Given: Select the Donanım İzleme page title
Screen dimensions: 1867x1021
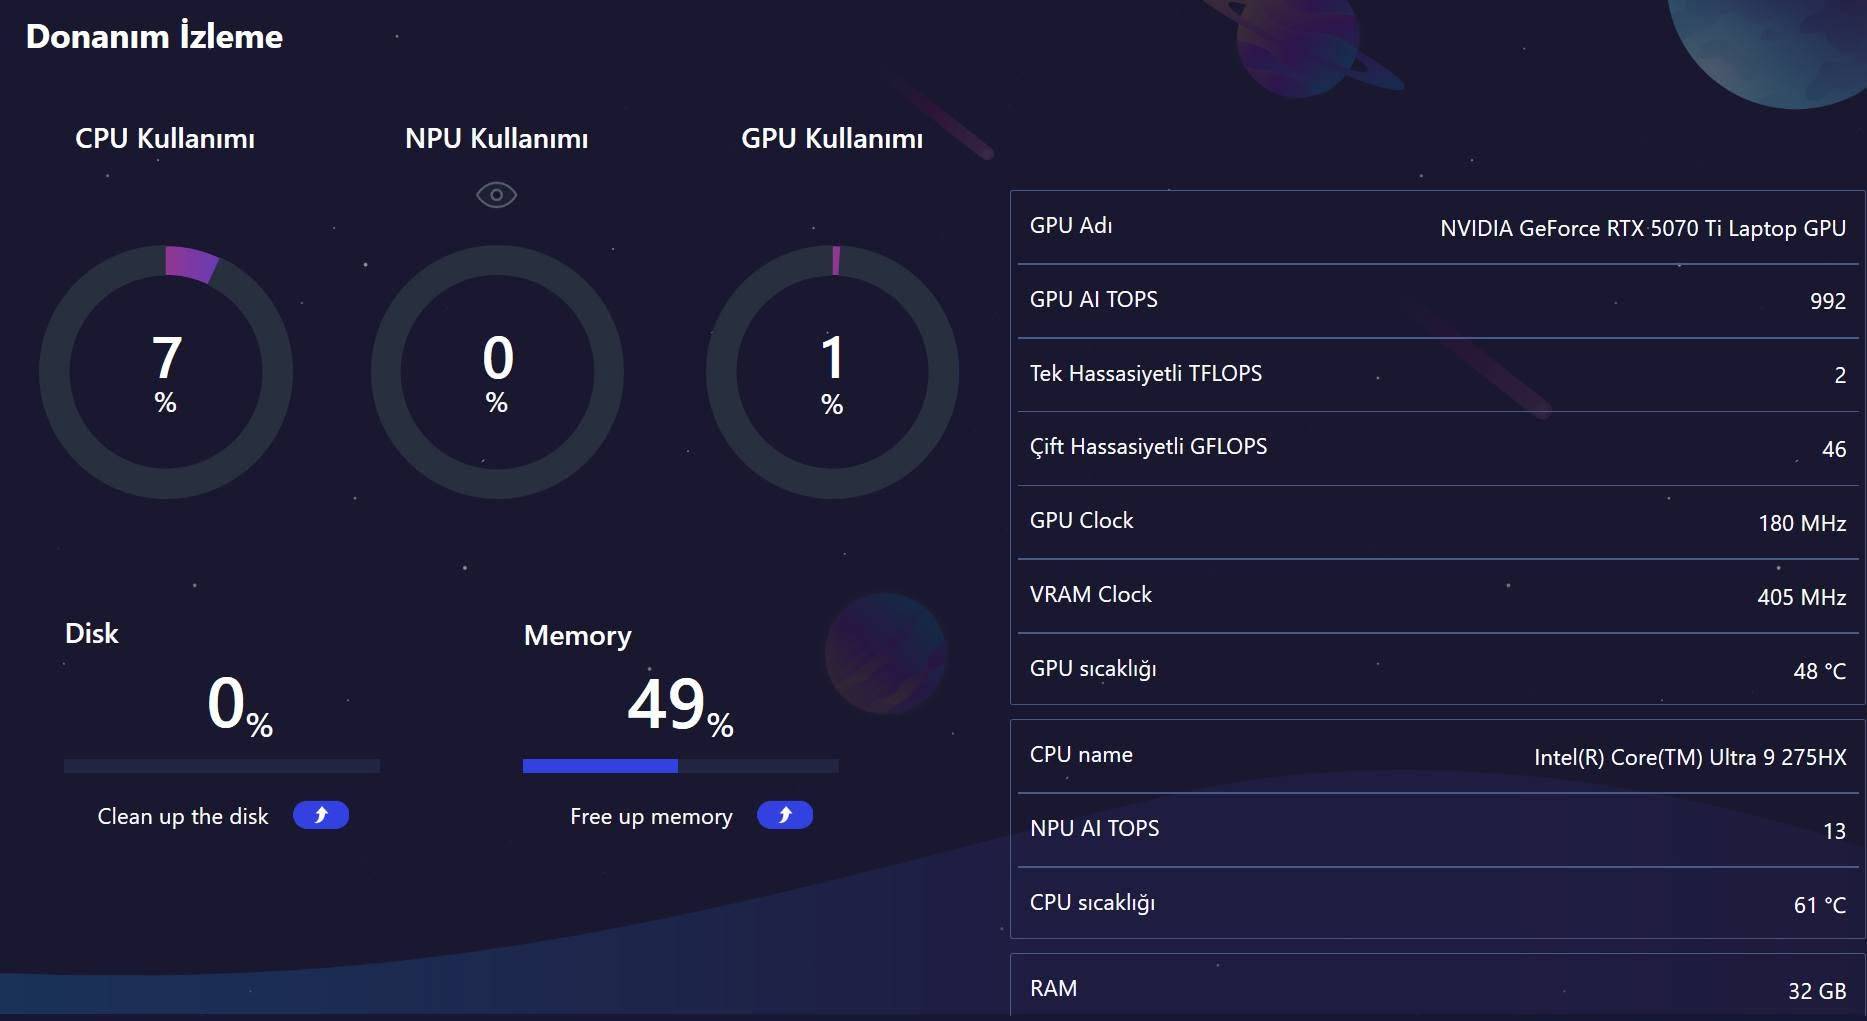Looking at the screenshot, I should tap(154, 37).
